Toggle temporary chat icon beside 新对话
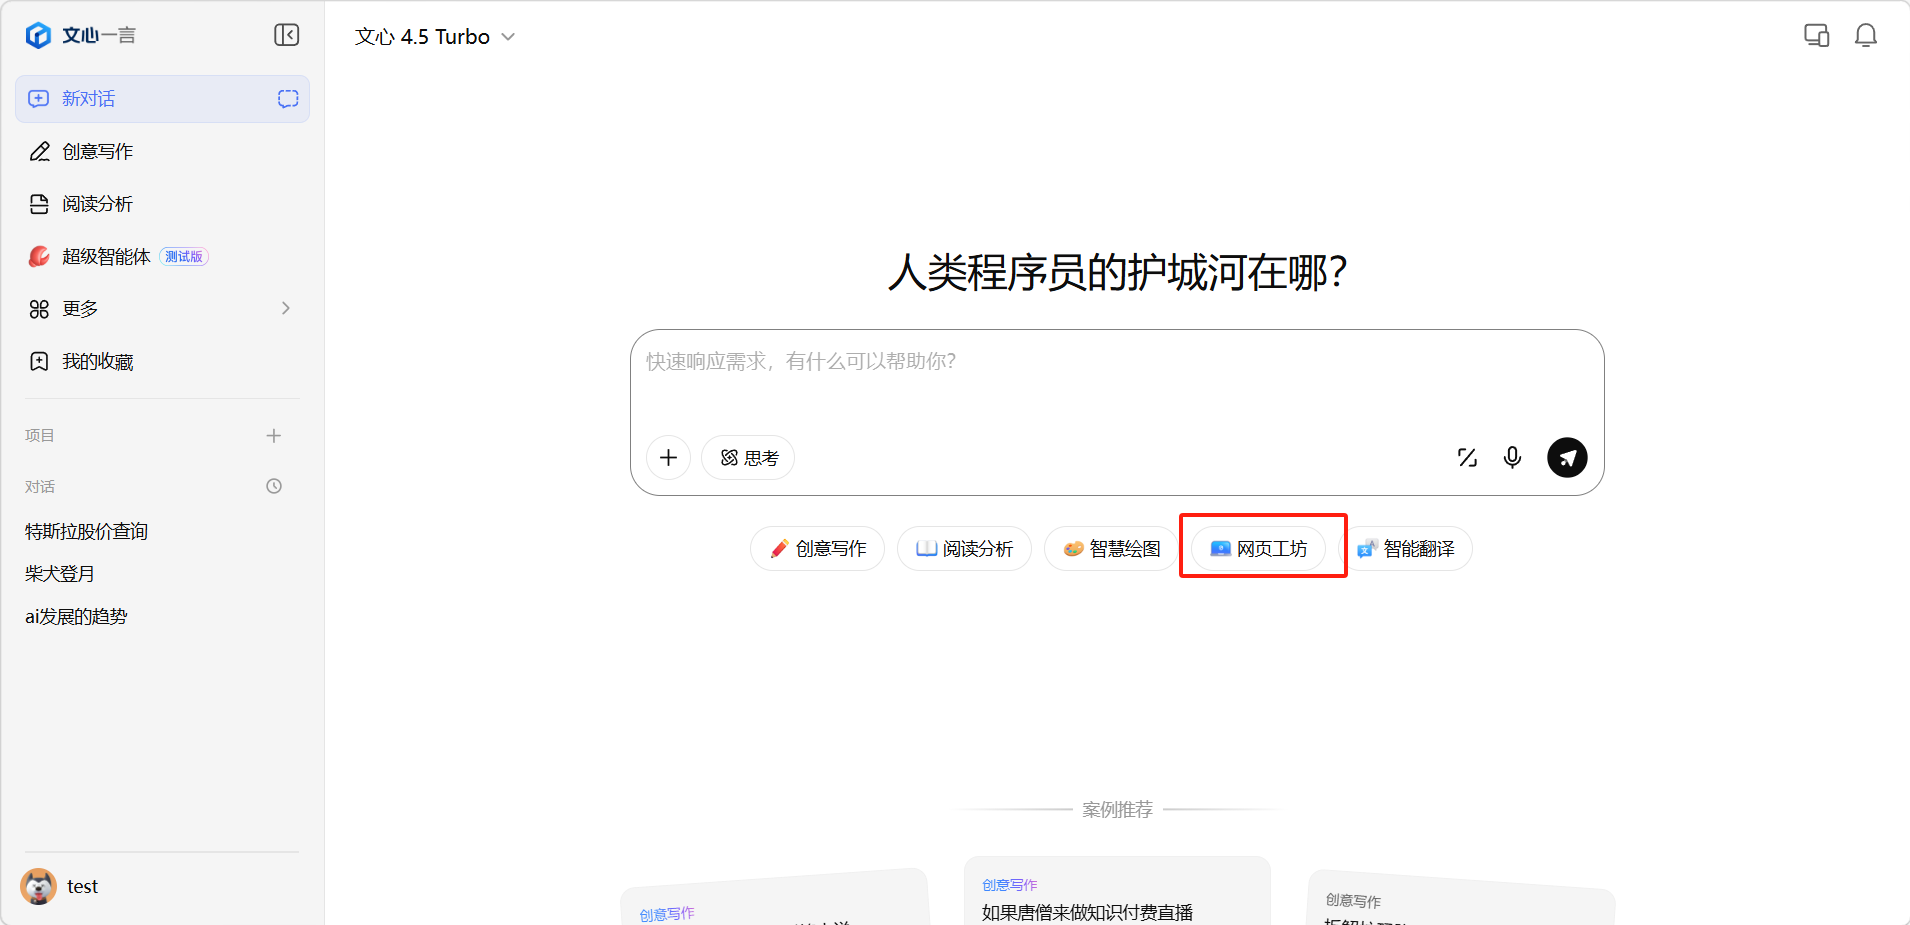 point(288,99)
